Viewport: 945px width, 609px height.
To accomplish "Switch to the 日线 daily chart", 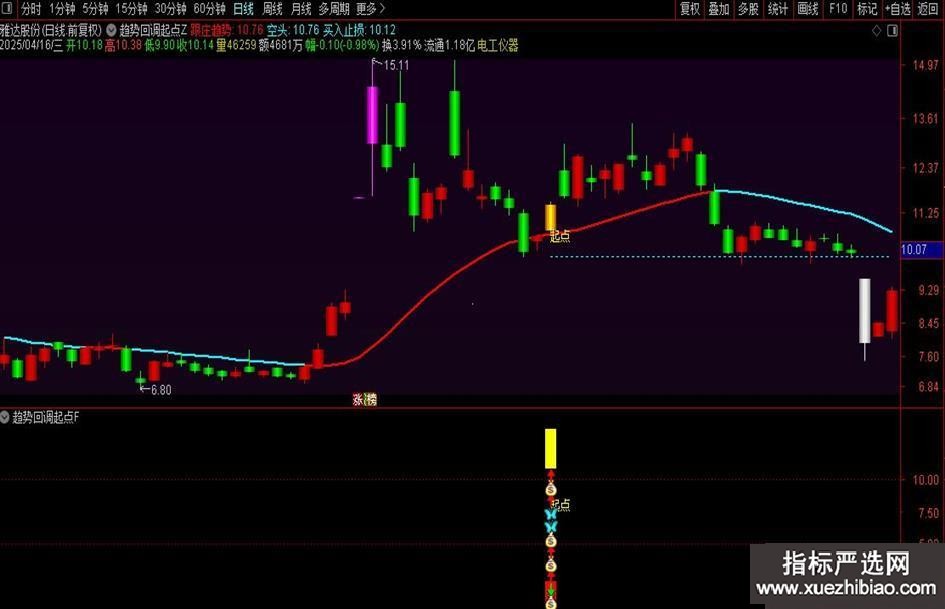I will 243,9.
